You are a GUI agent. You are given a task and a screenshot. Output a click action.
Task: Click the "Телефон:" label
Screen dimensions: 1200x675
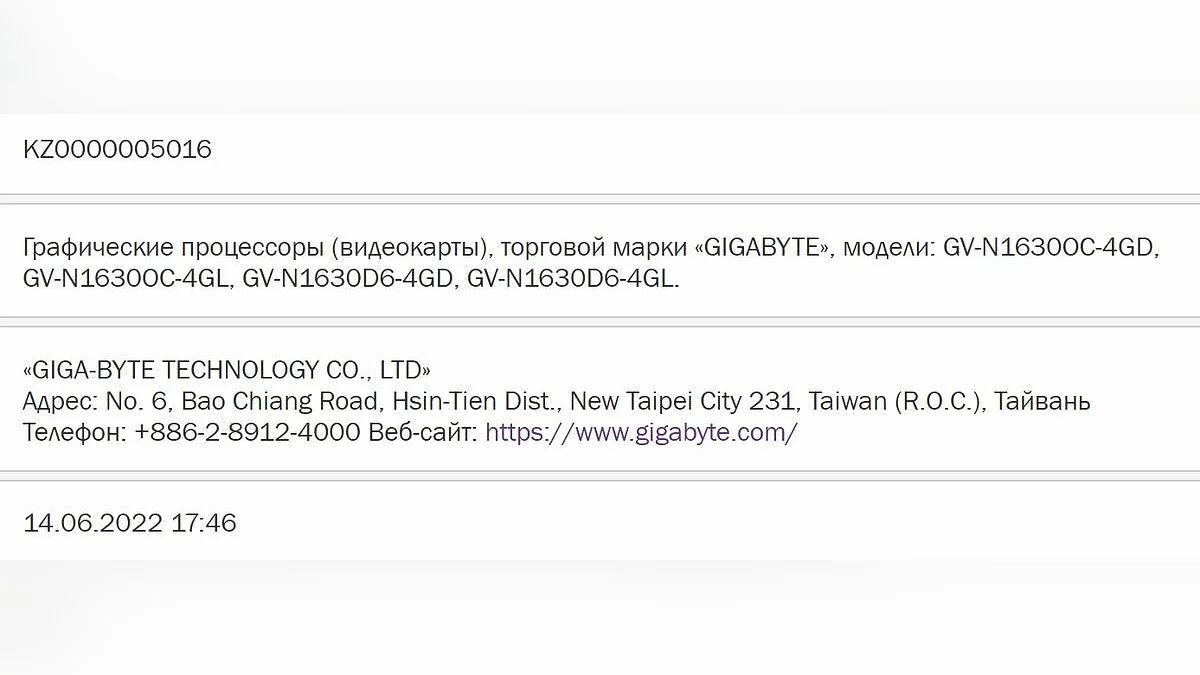click(x=73, y=433)
